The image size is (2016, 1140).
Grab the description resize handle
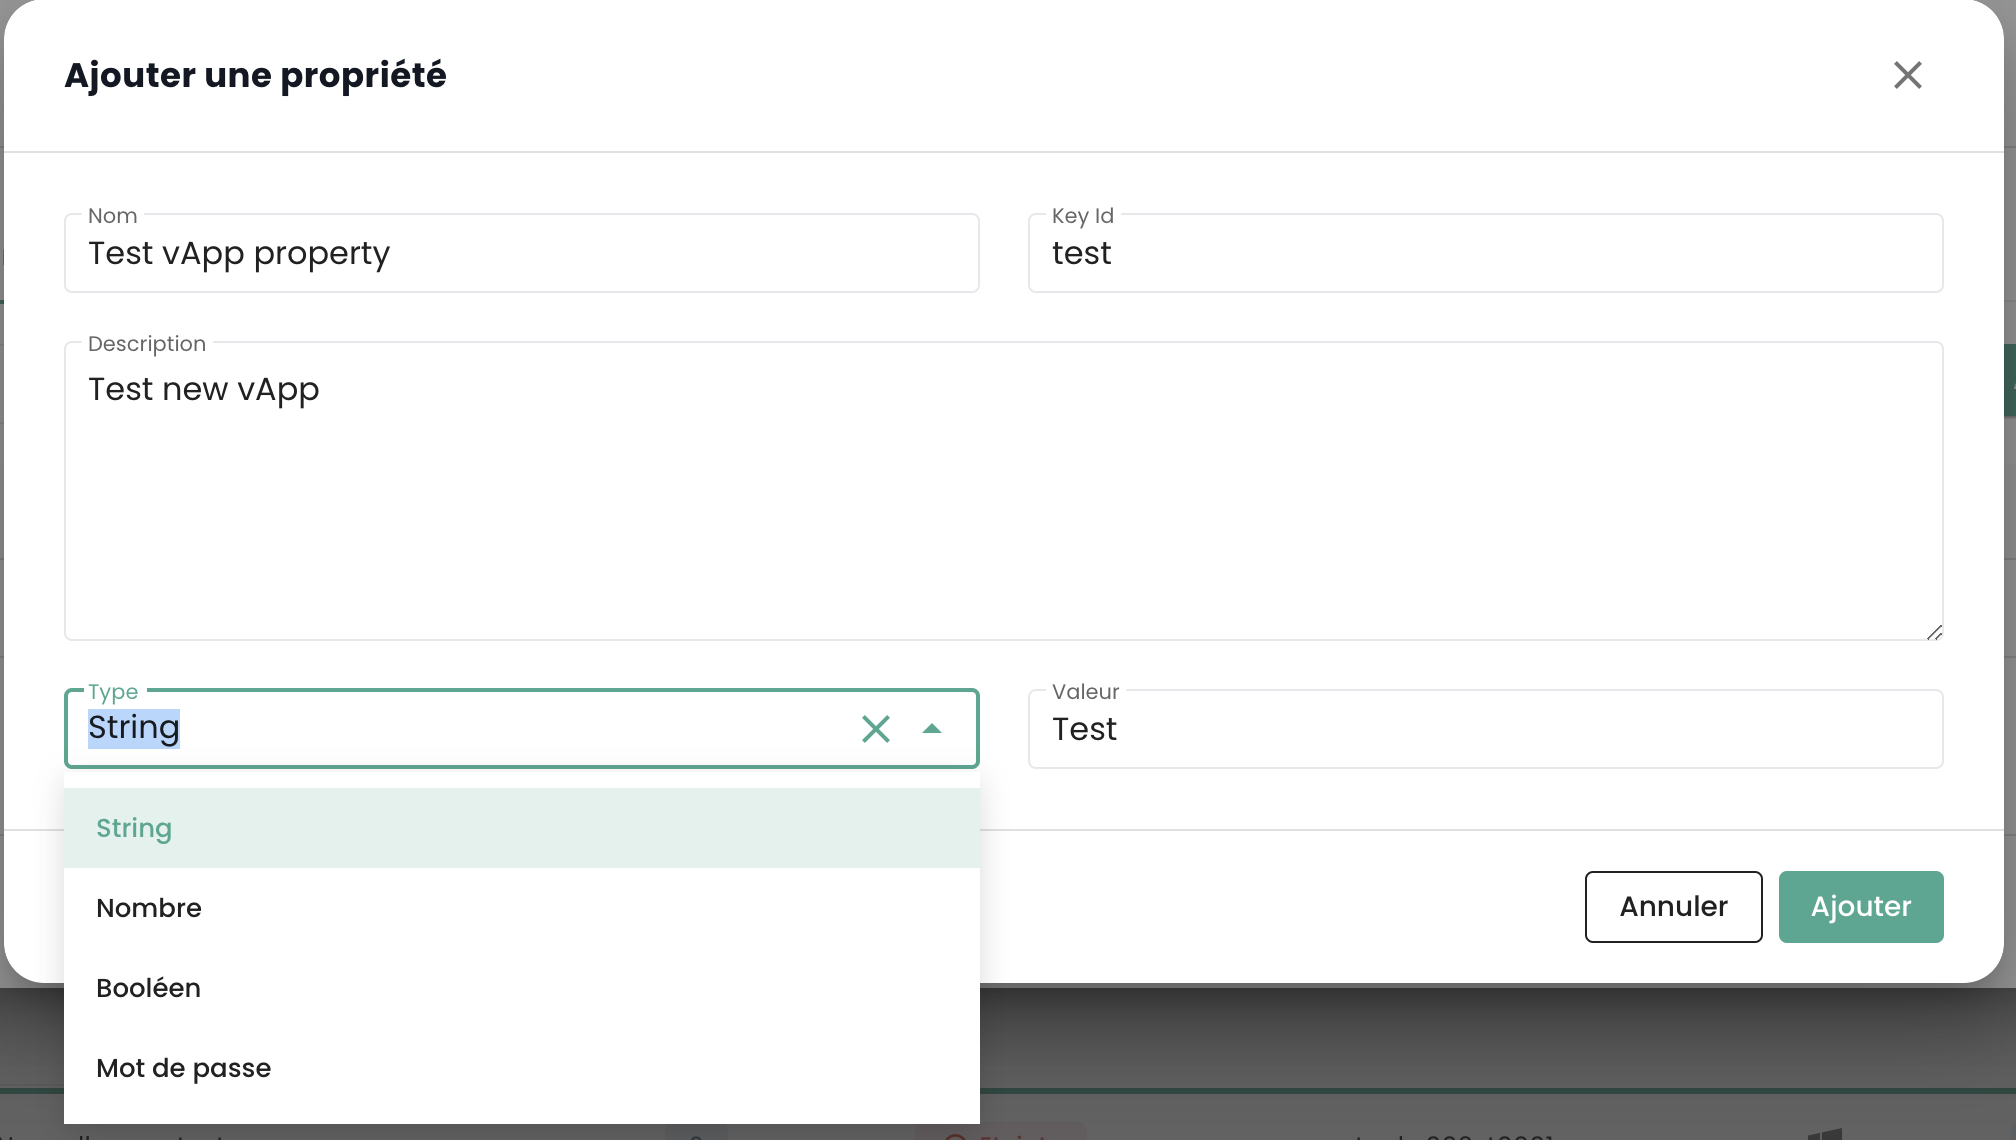click(1934, 632)
